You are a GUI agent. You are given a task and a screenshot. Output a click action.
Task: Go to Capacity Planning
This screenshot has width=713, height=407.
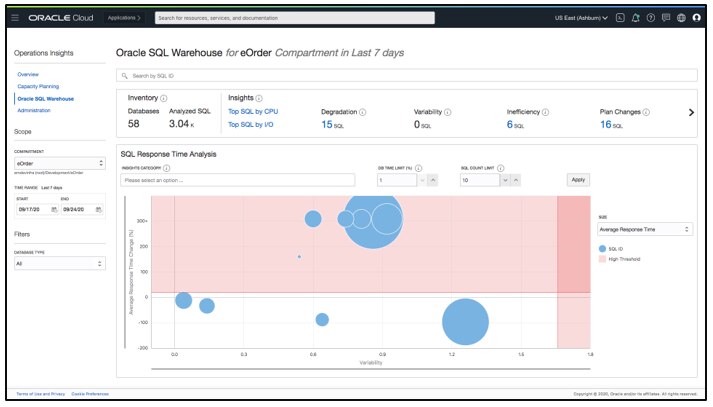(x=38, y=86)
